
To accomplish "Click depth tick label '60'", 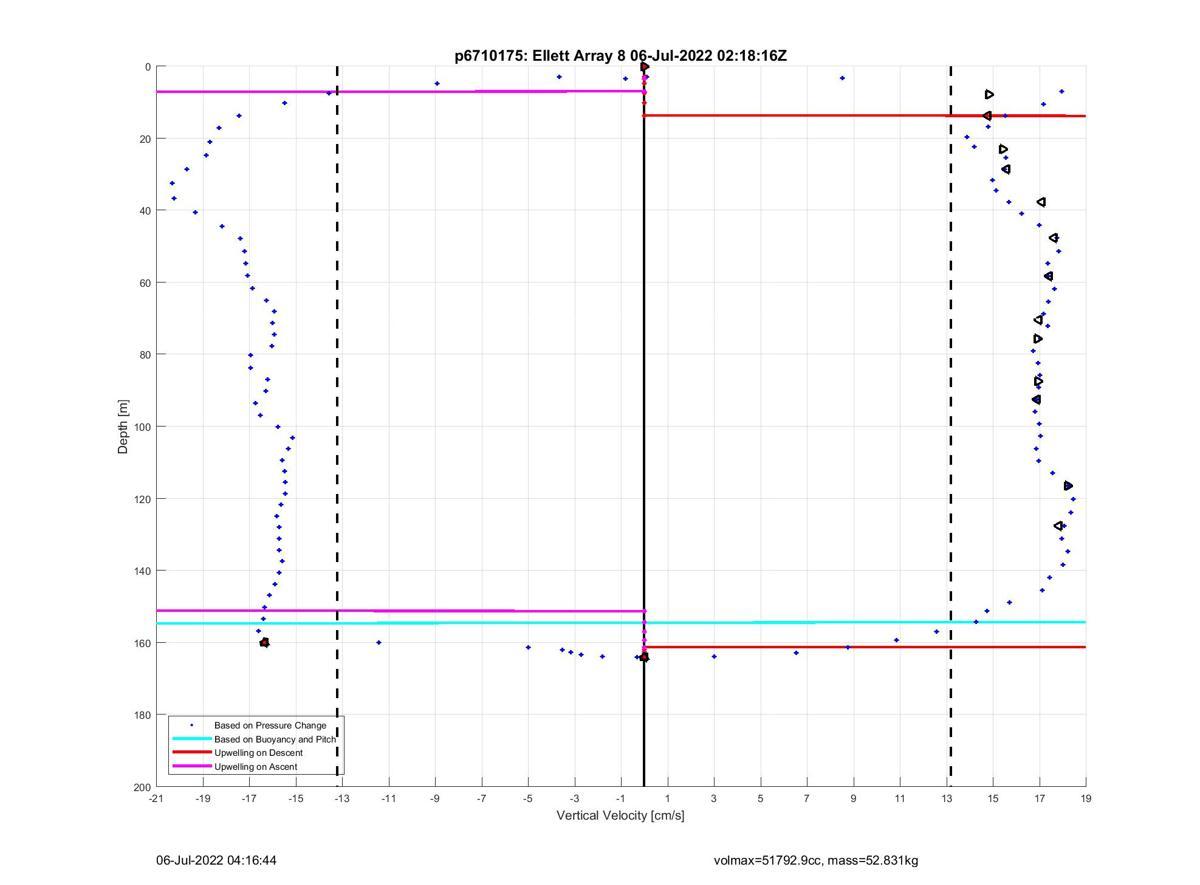I will [x=145, y=283].
